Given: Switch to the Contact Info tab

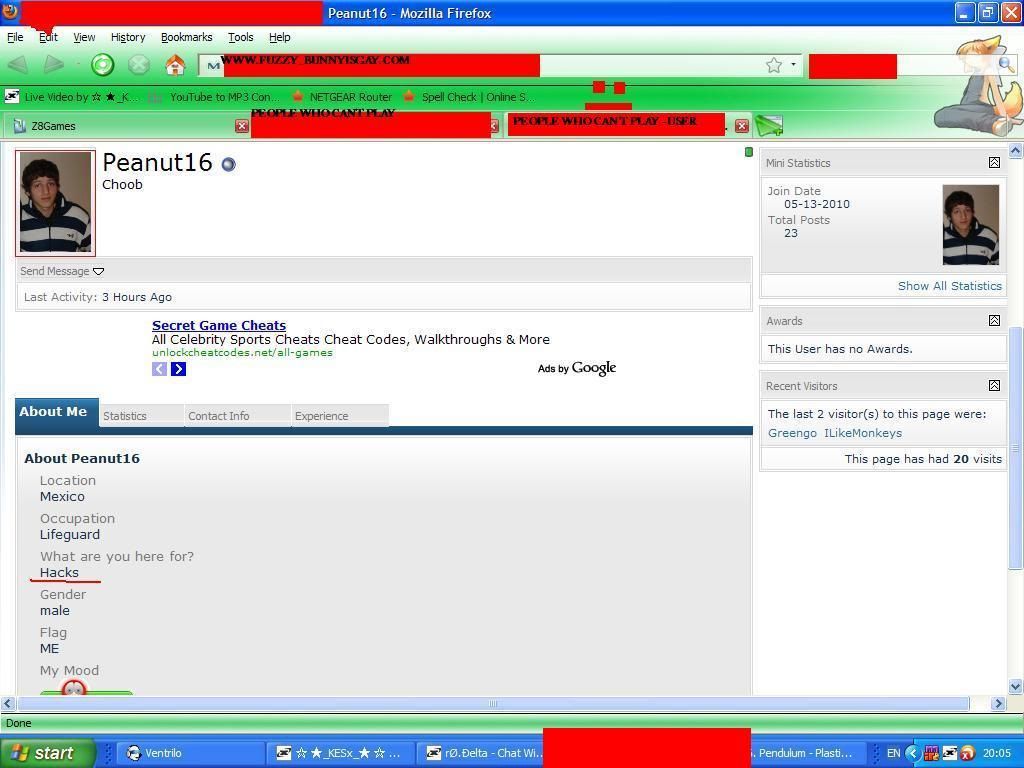Looking at the screenshot, I should 219,416.
